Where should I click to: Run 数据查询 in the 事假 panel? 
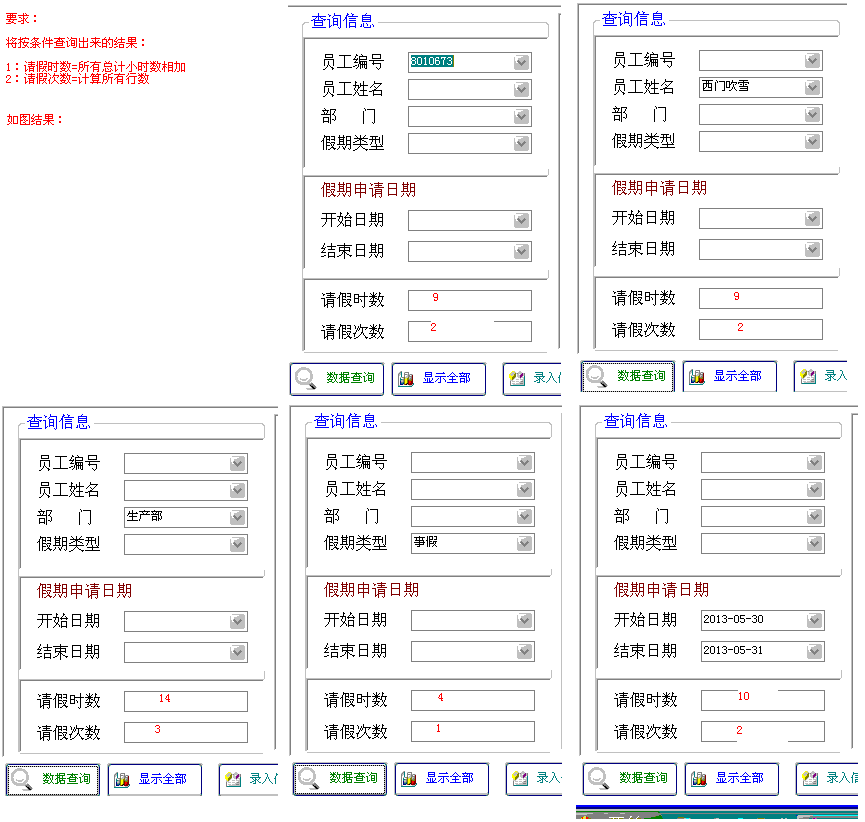(x=340, y=778)
